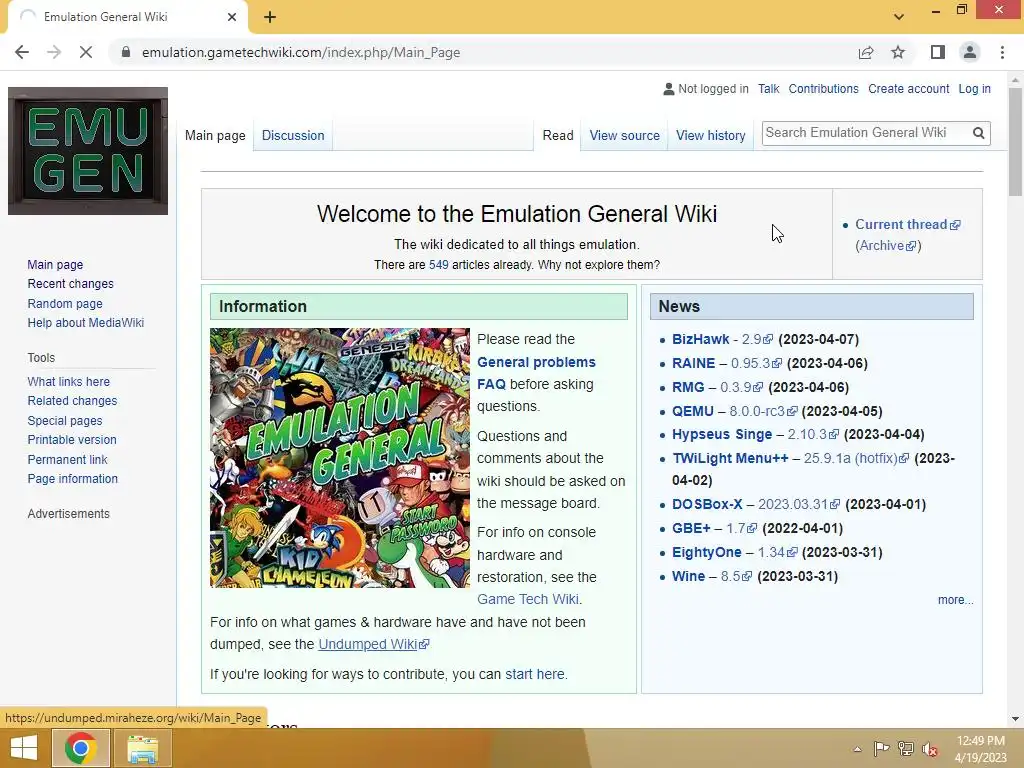Open the DOSBox-X news link
This screenshot has width=1024, height=768.
click(x=707, y=504)
